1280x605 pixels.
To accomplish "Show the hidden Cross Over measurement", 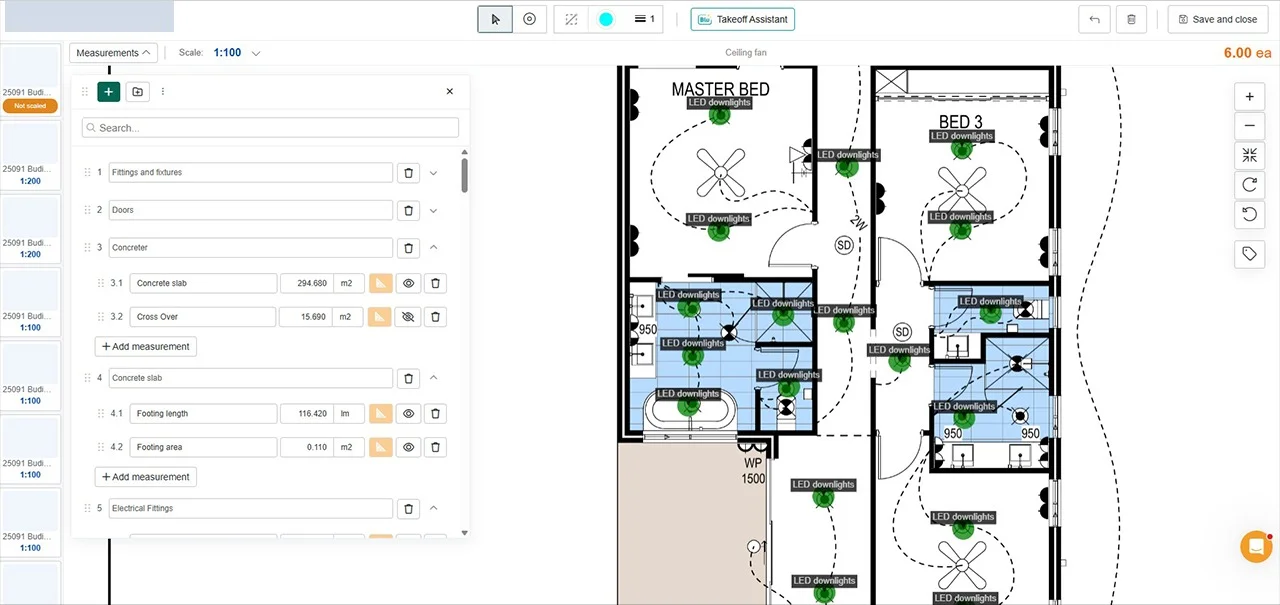I will pos(408,317).
